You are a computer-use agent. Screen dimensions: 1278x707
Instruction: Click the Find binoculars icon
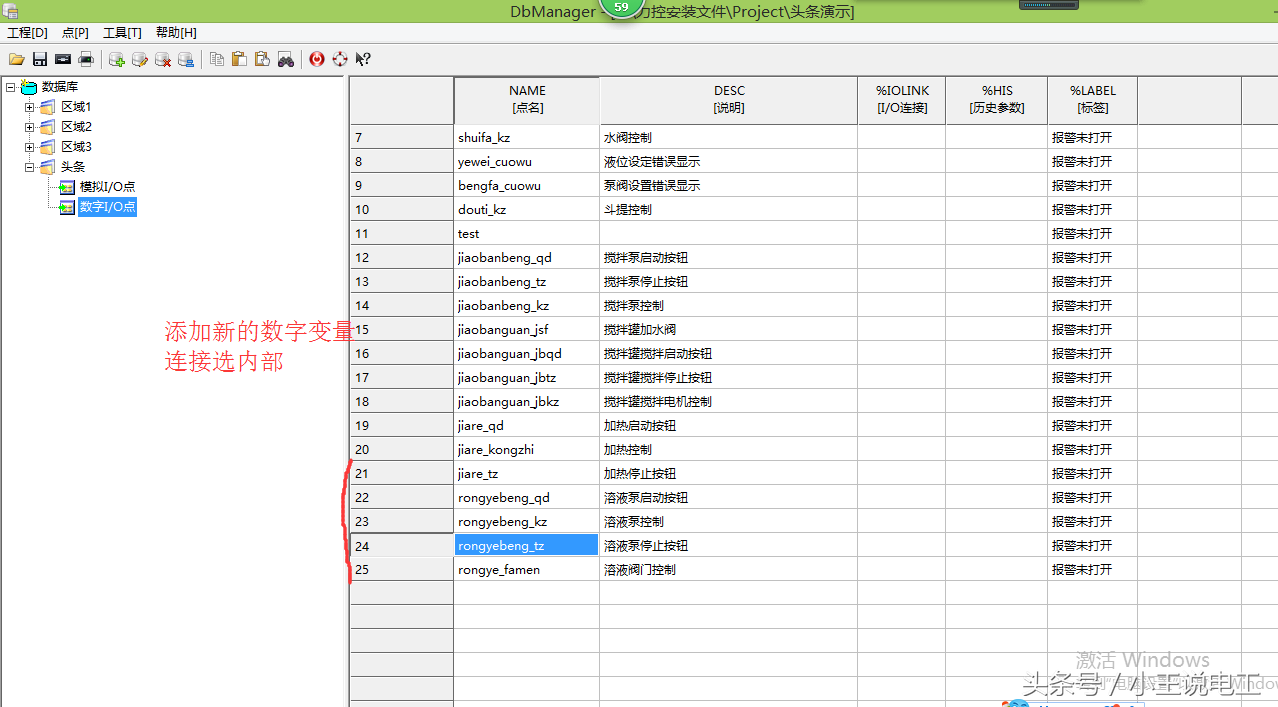pyautogui.click(x=286, y=59)
